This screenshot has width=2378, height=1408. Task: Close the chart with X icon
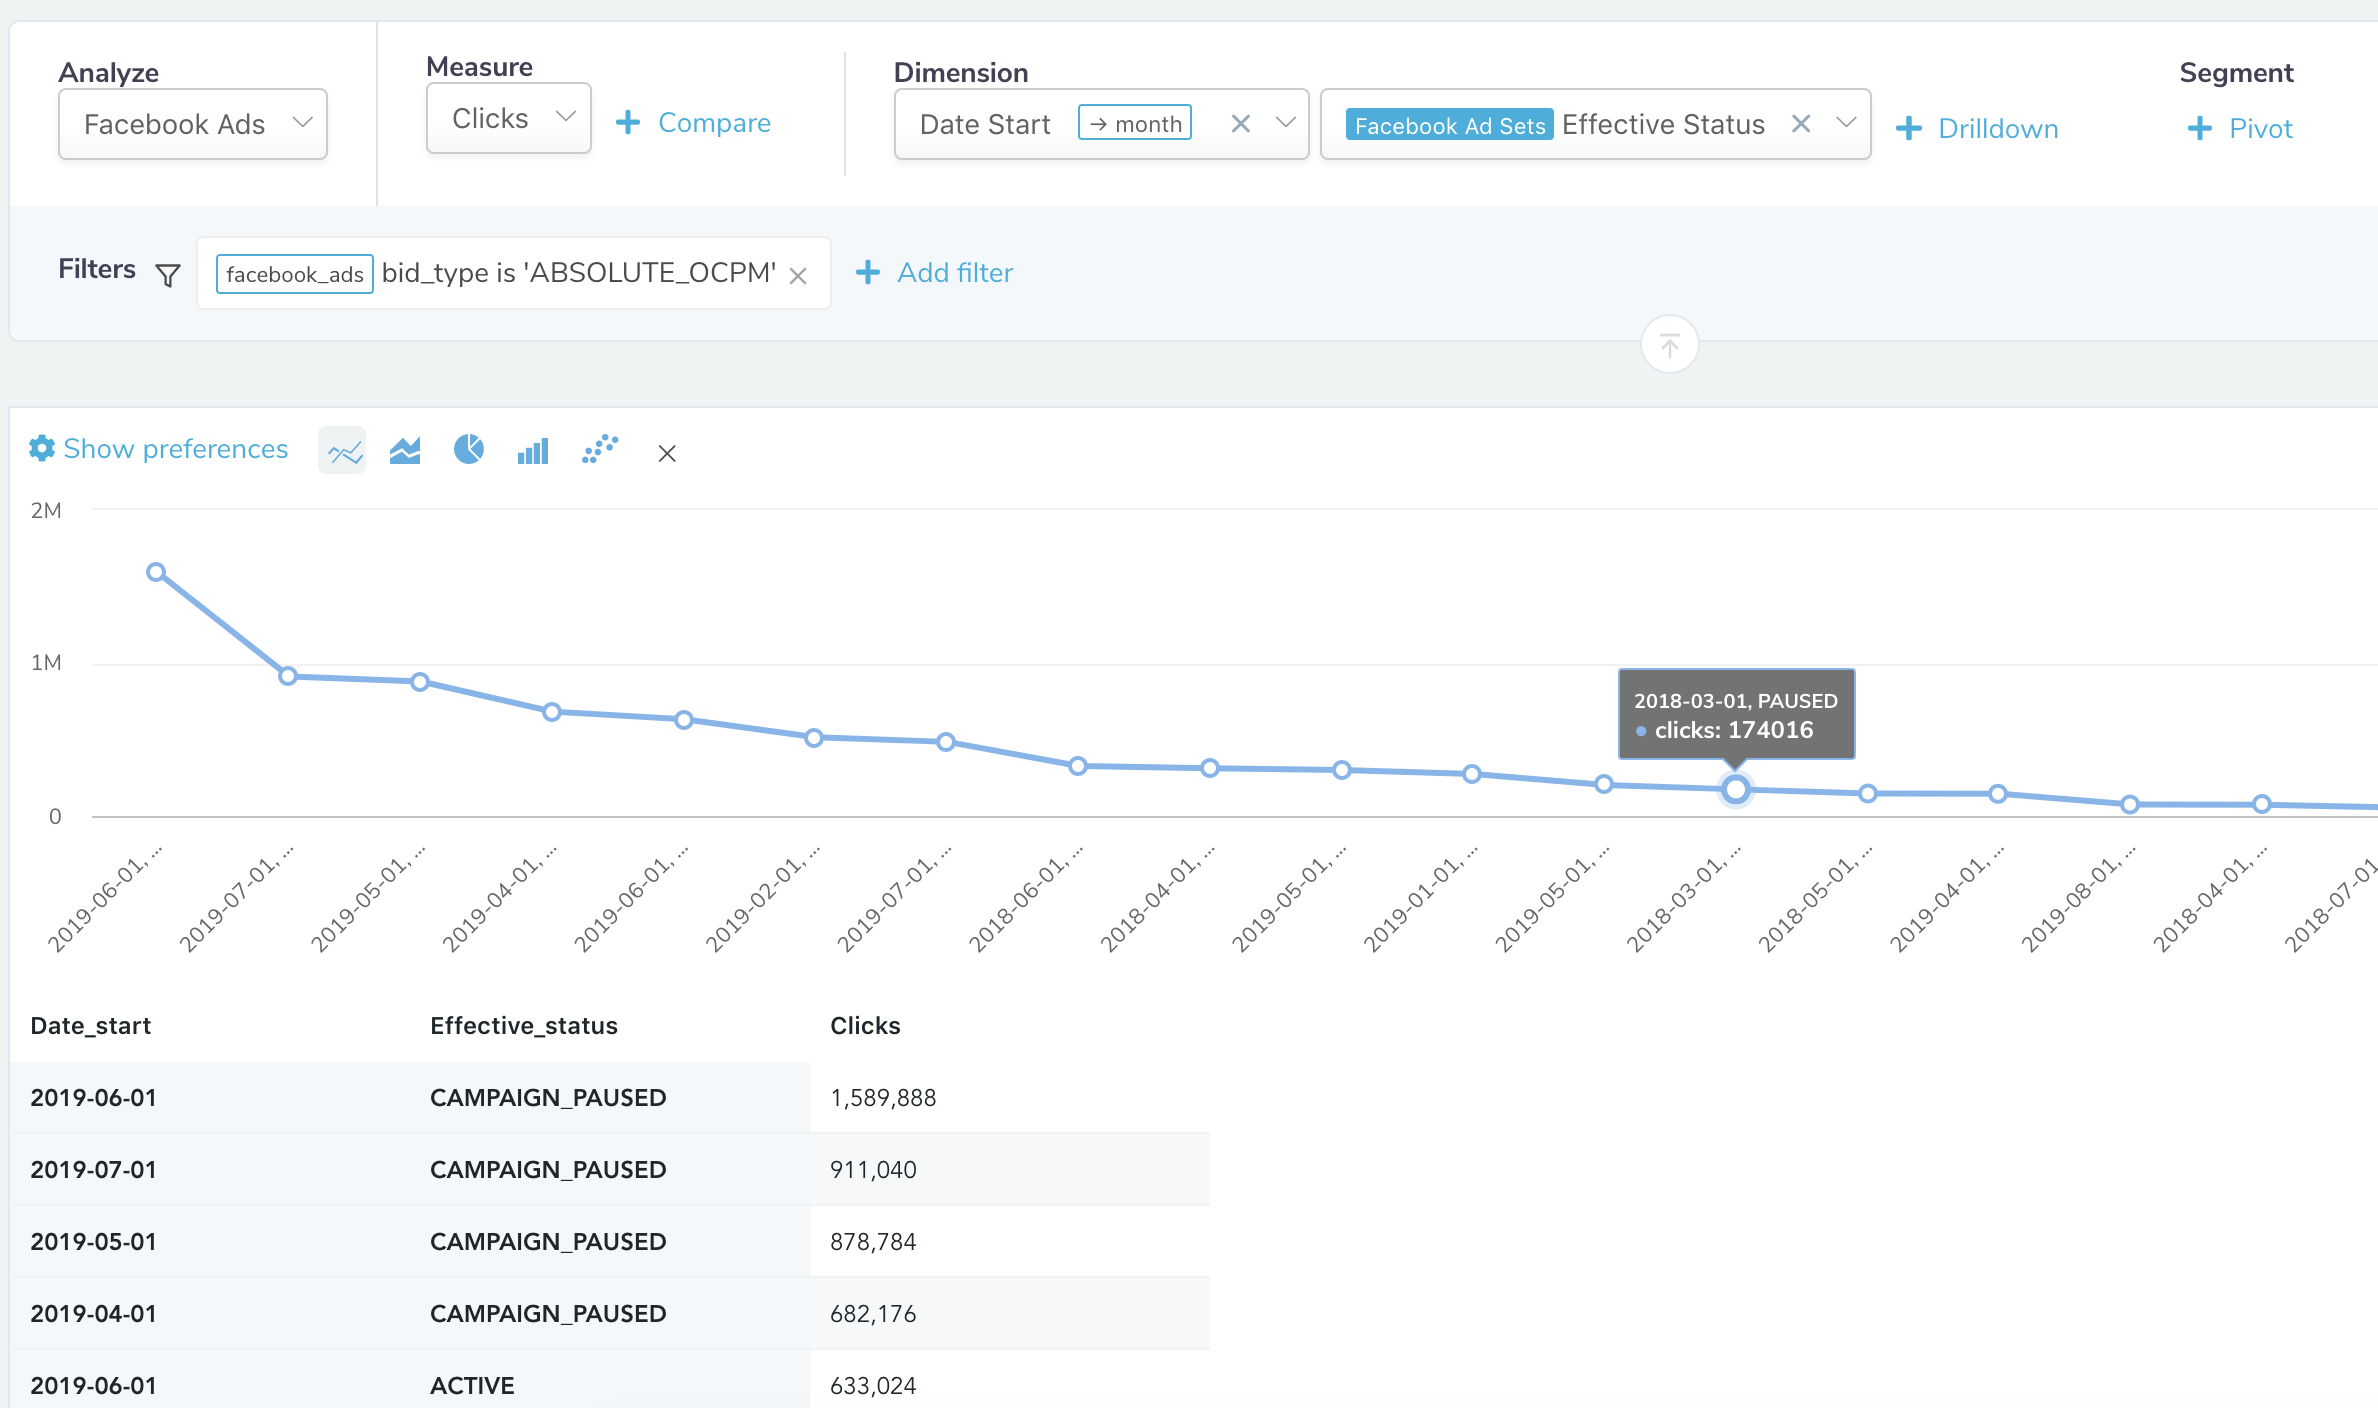tap(667, 453)
